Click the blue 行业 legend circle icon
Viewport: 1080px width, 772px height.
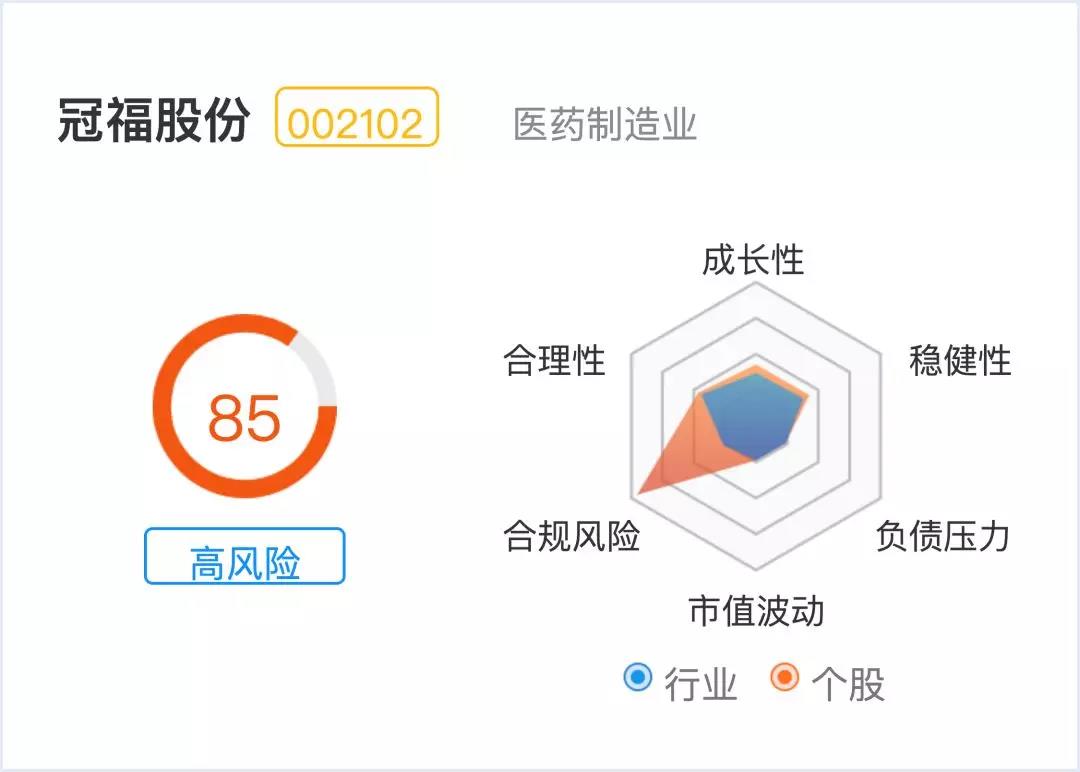coord(637,677)
